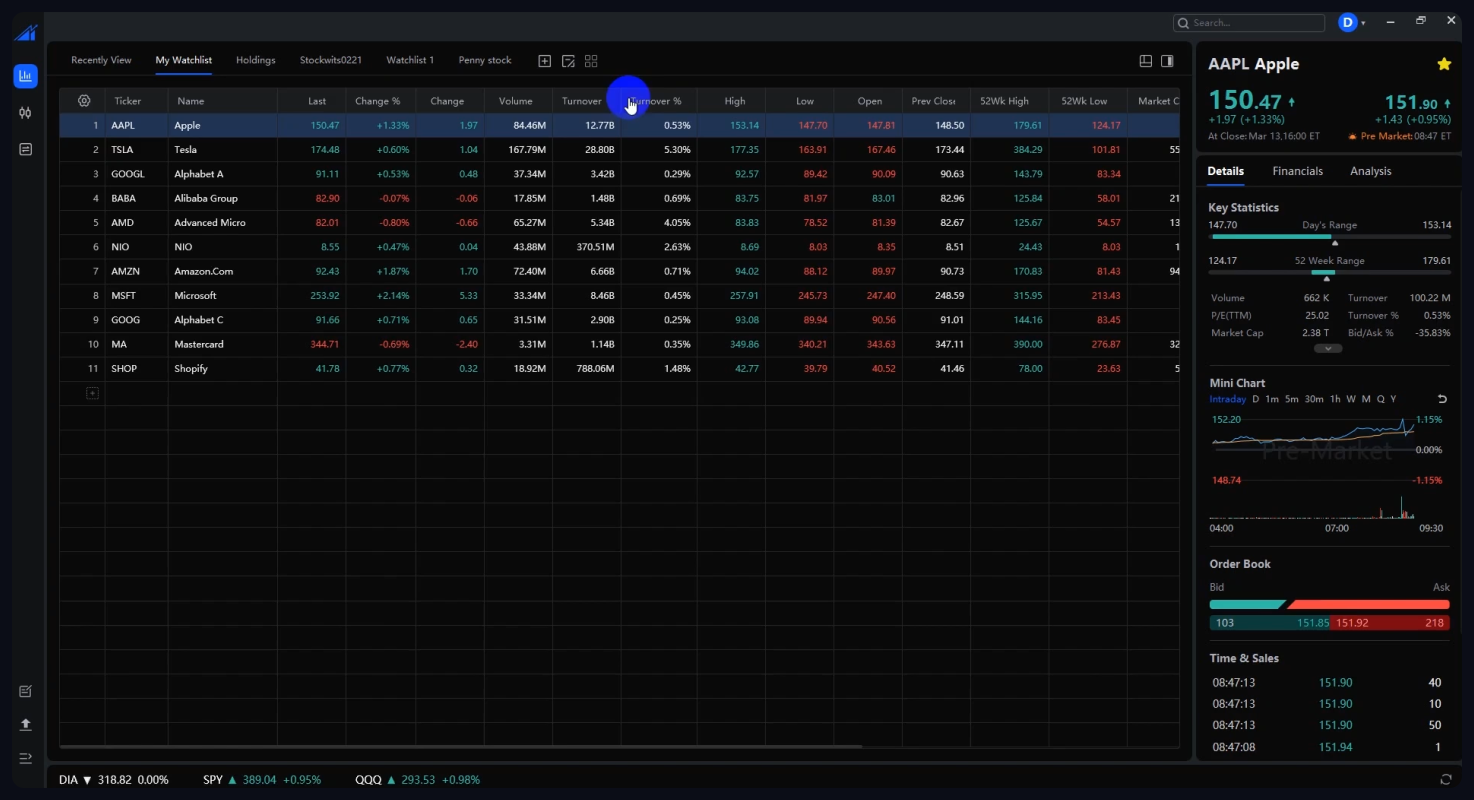
Task: Toggle the right side panel layout icon
Action: (x=1167, y=61)
